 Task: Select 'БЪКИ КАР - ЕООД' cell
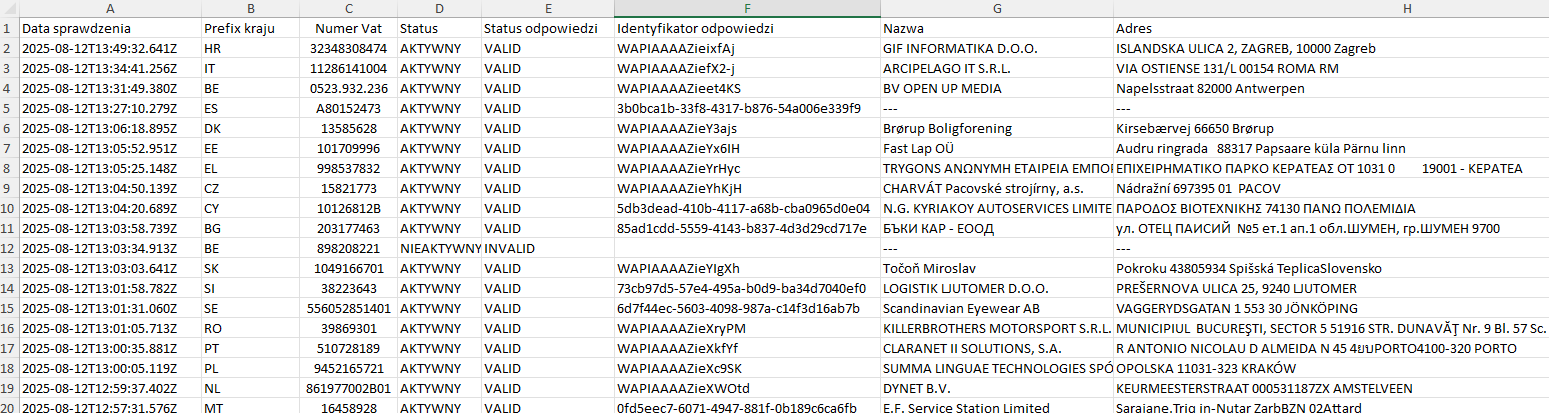pos(996,228)
